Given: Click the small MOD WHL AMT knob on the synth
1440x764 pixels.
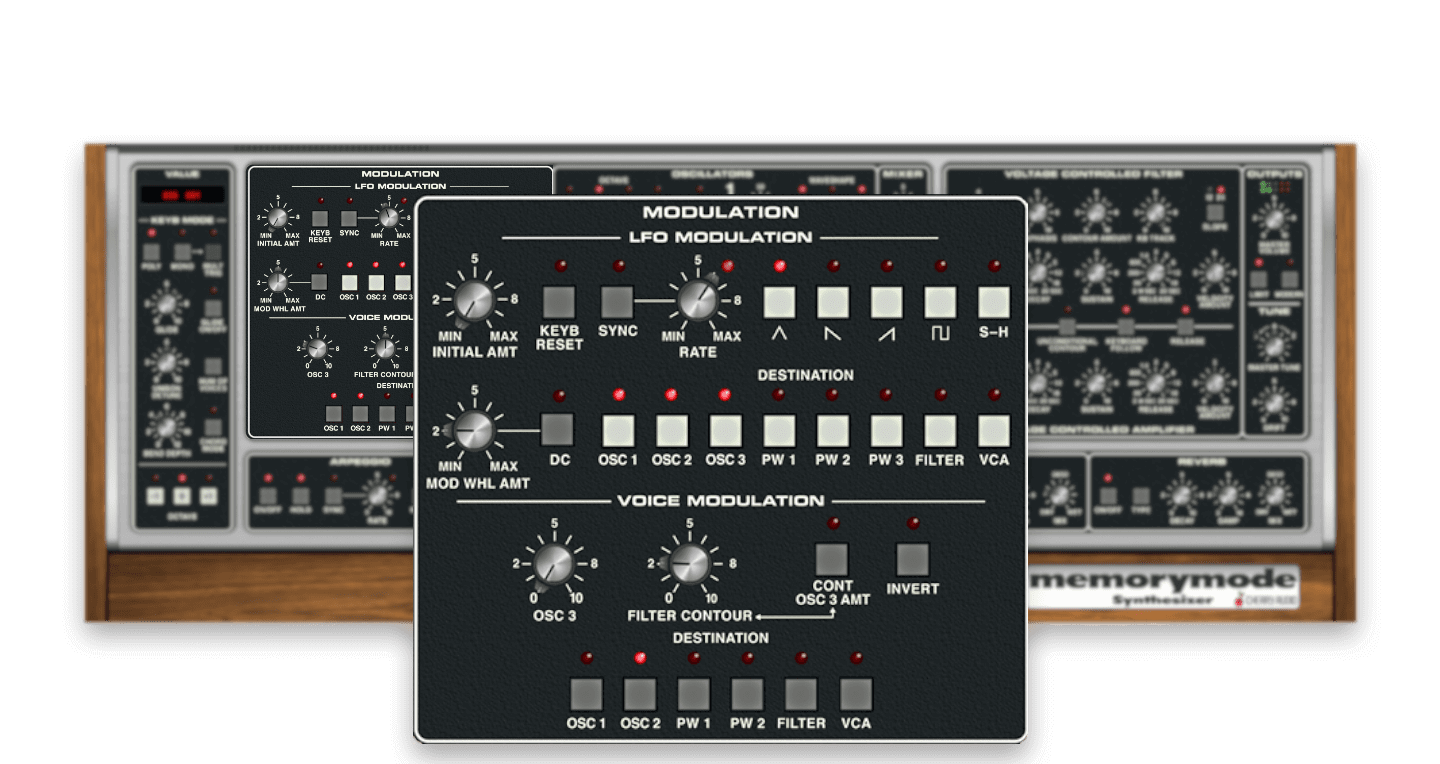Looking at the screenshot, I should point(277,282).
